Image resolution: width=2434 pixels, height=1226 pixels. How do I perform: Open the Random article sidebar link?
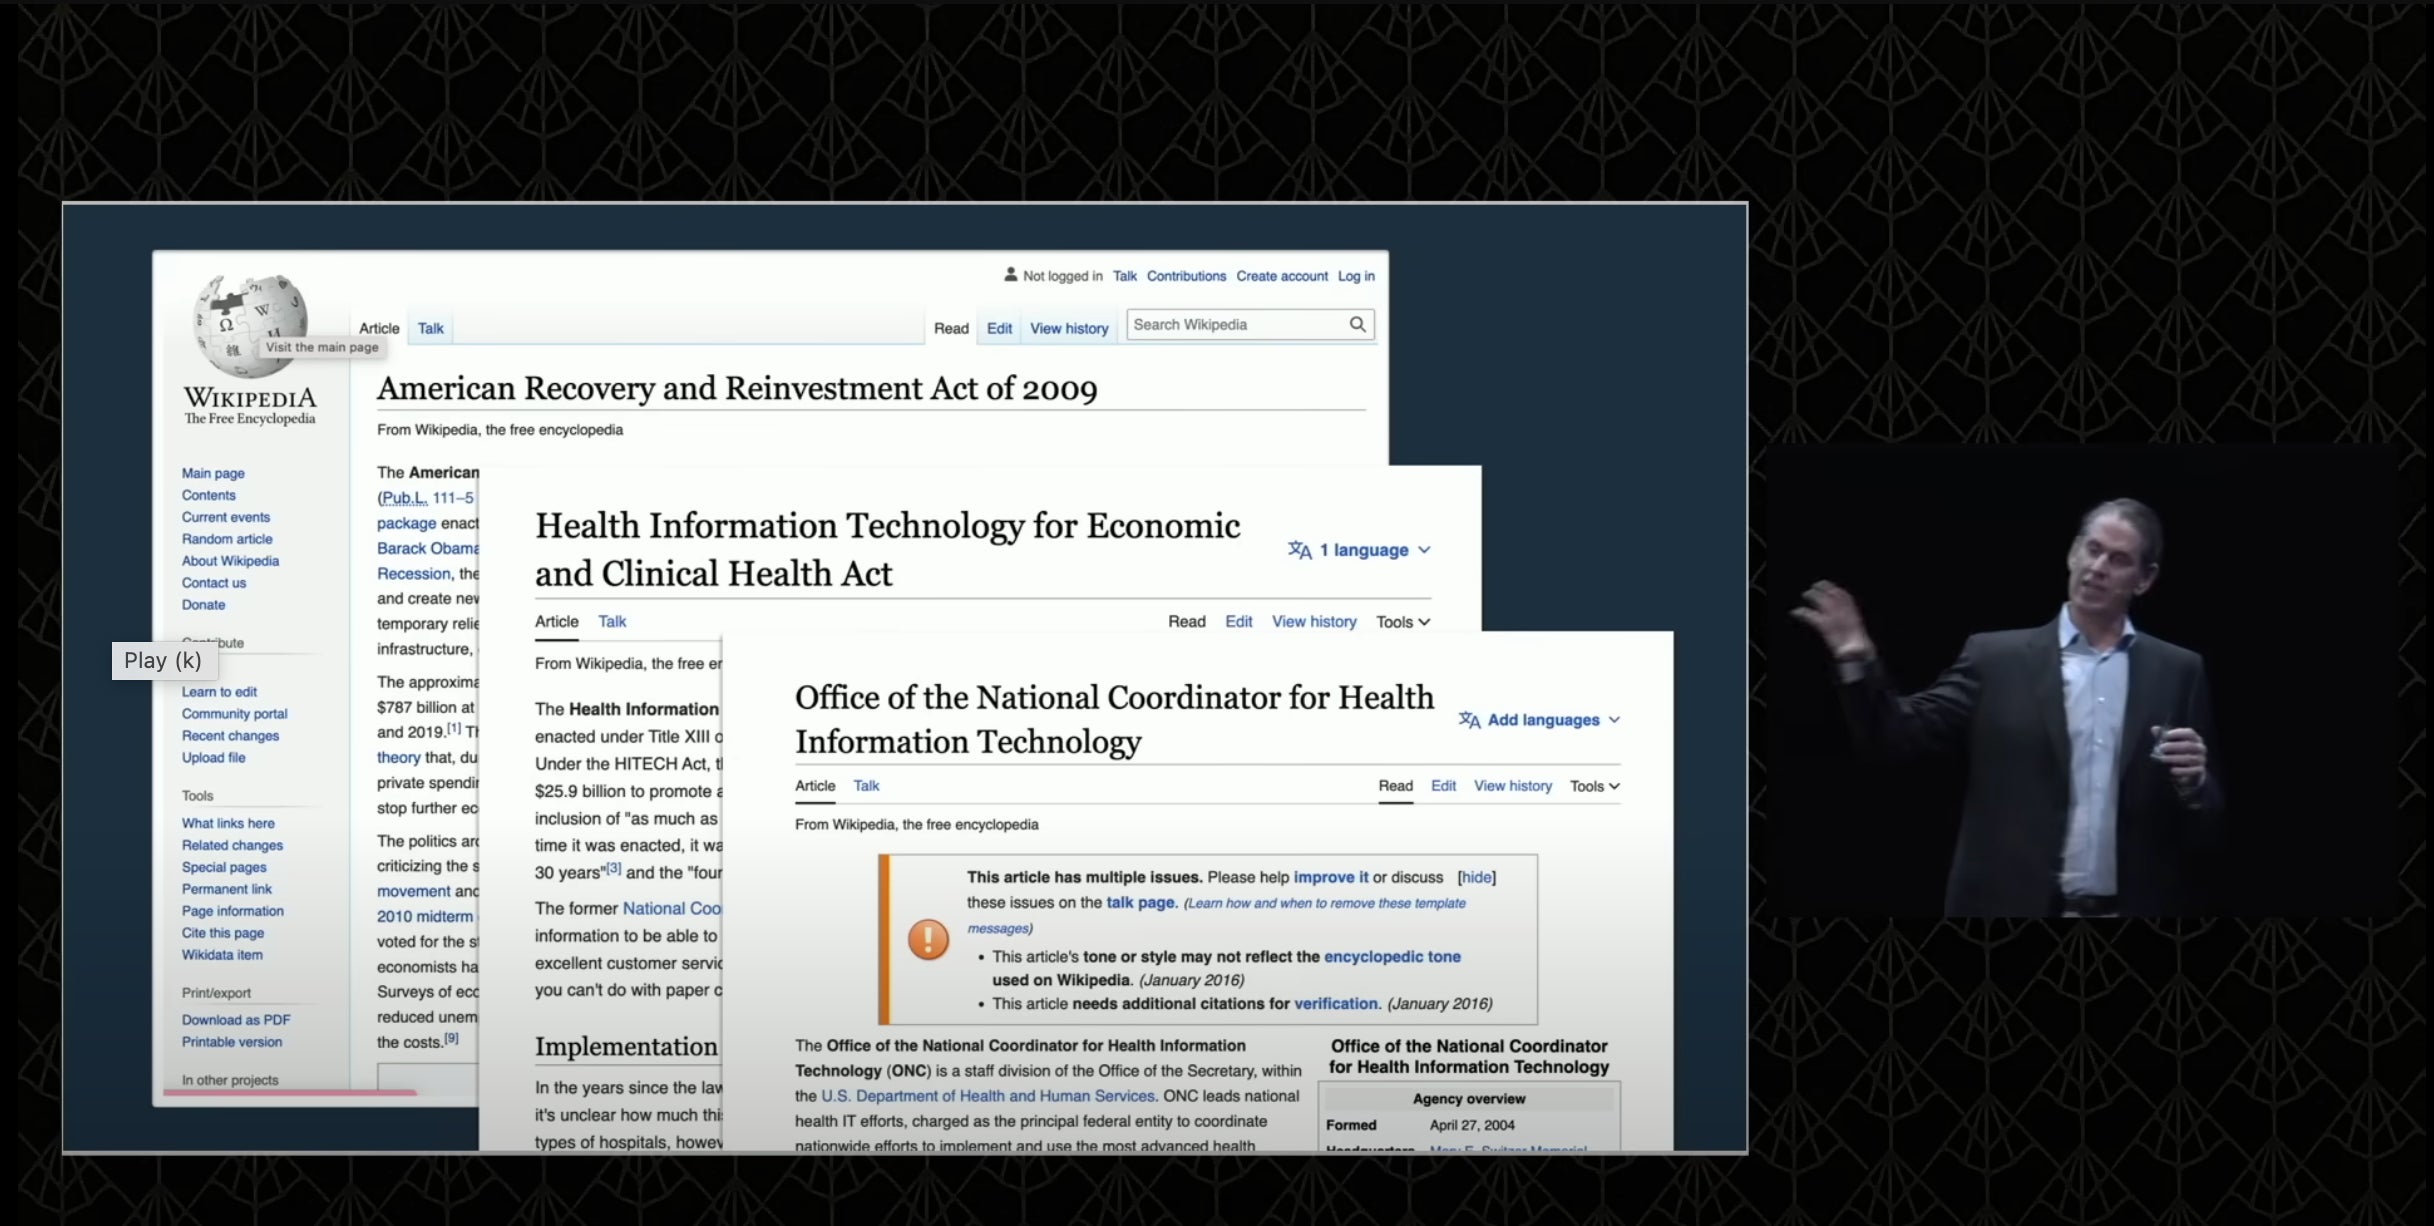pos(227,539)
